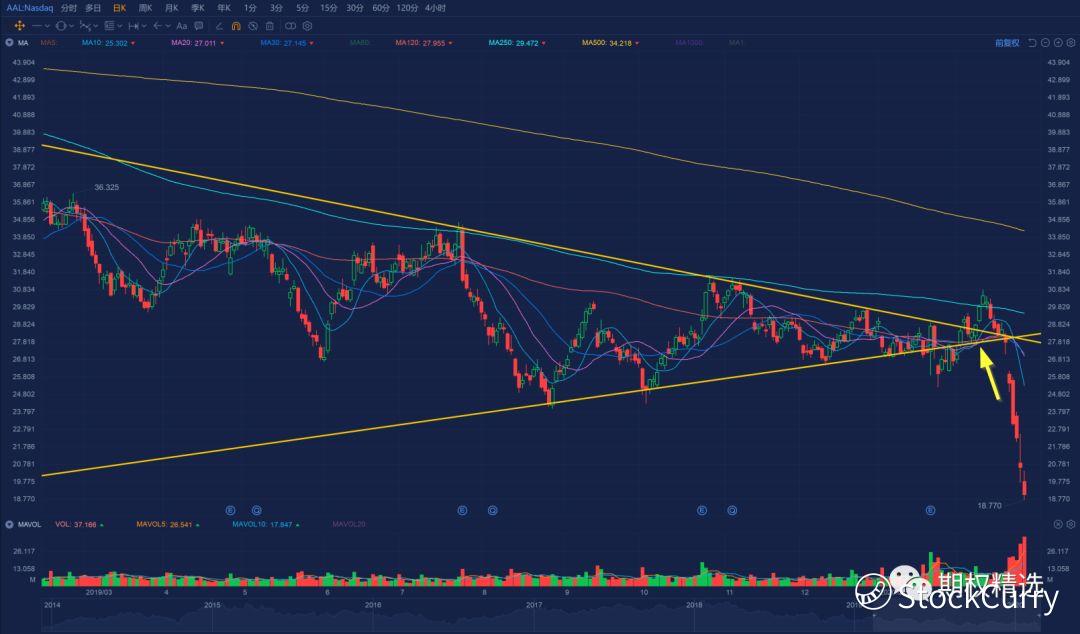Viewport: 1080px width, 634px height.
Task: Select the eraser/pencil edit tool
Action: (x=219, y=25)
